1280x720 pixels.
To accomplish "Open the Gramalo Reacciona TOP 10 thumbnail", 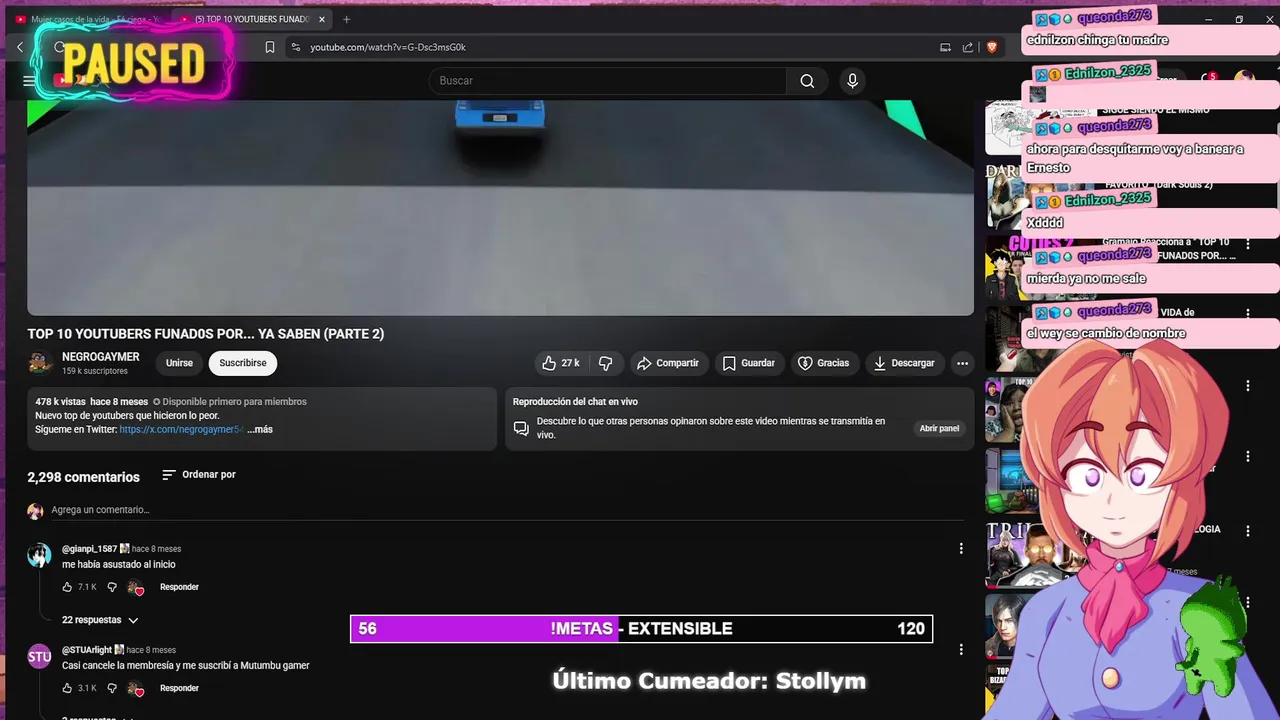I will [1040, 268].
